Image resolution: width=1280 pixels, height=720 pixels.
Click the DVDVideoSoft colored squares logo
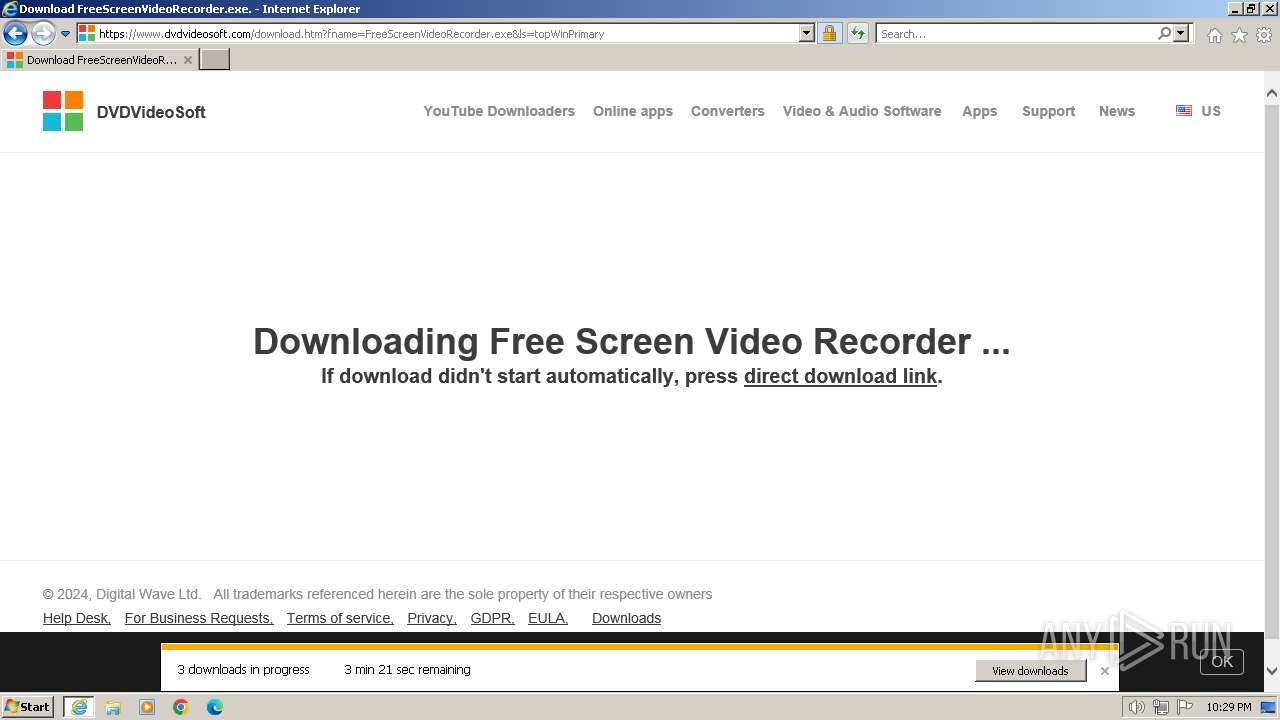click(63, 111)
